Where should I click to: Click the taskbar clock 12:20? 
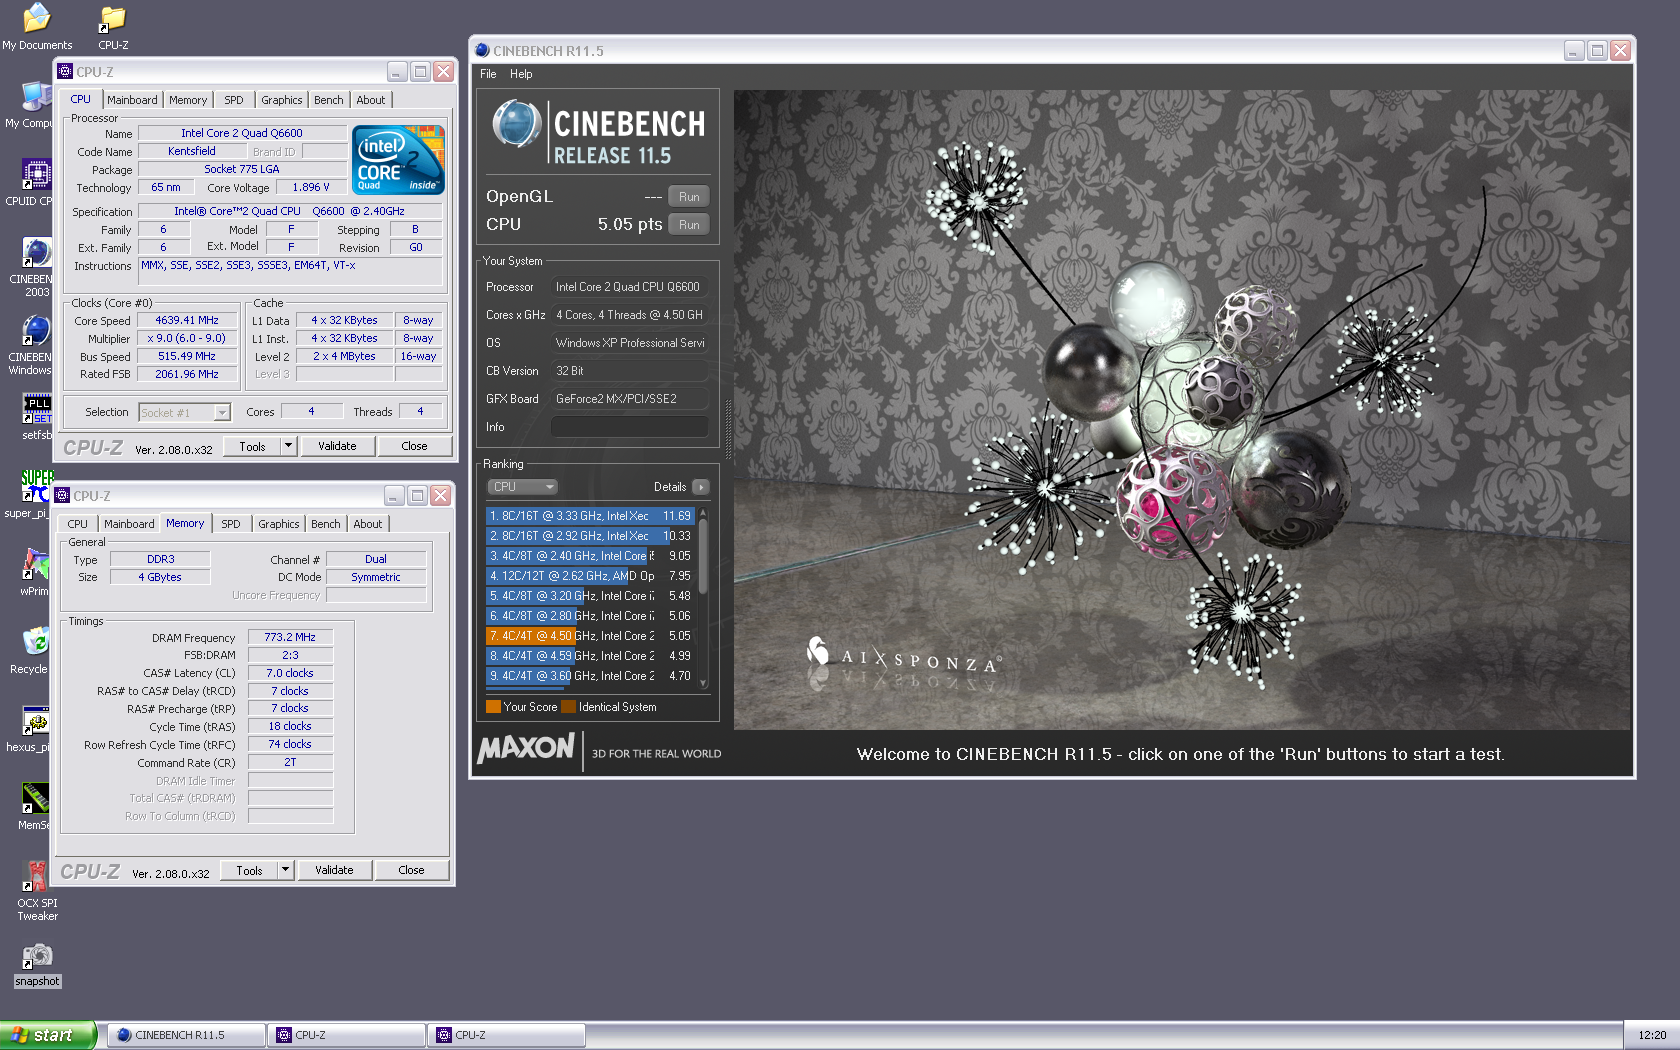coord(1652,1035)
